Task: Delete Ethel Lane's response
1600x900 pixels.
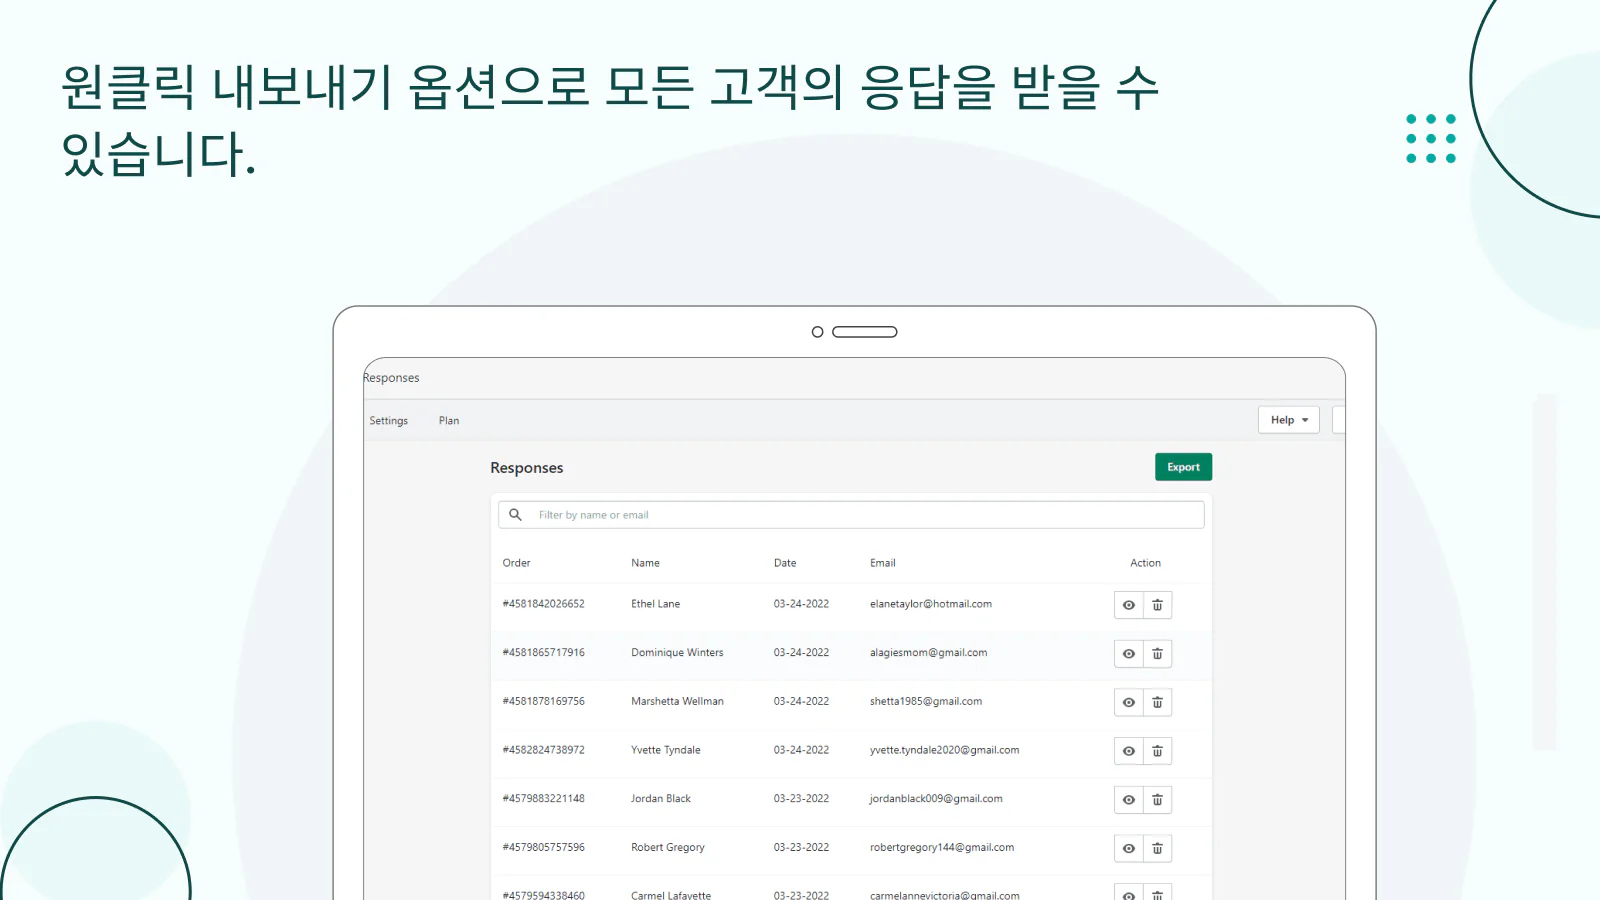Action: [1157, 605]
